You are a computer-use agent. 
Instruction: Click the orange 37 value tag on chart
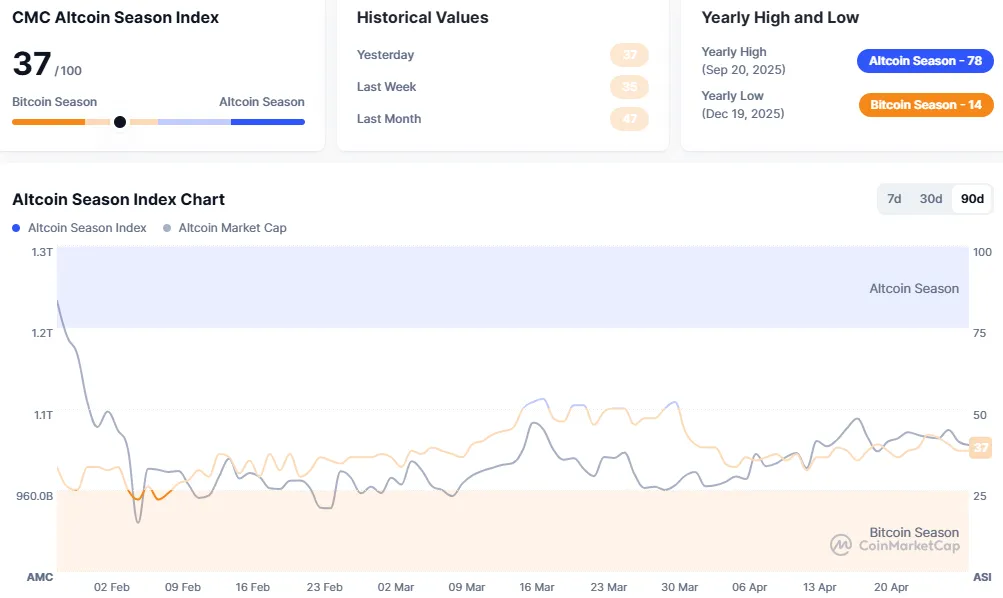[x=980, y=447]
